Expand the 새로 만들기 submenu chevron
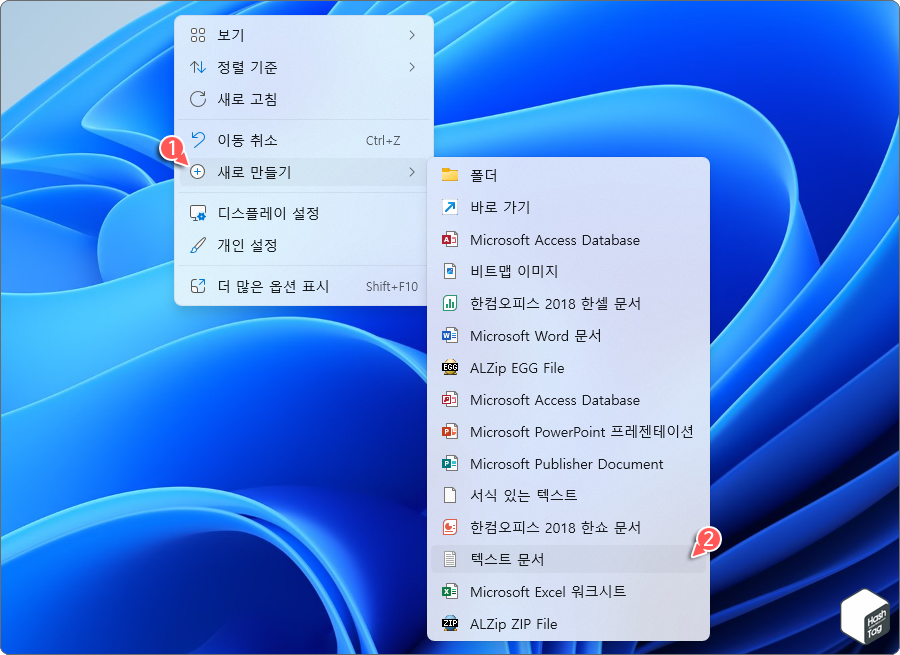 (412, 172)
